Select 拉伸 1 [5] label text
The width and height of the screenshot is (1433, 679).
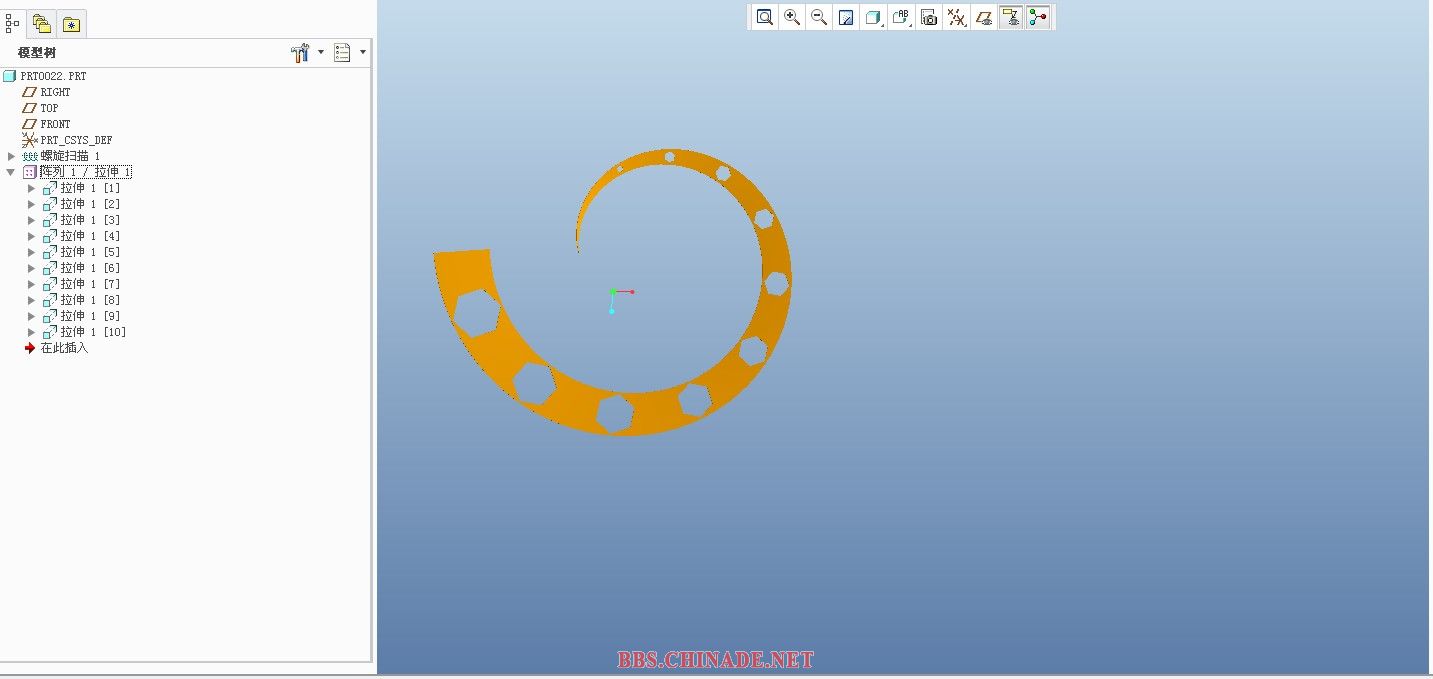(x=90, y=252)
